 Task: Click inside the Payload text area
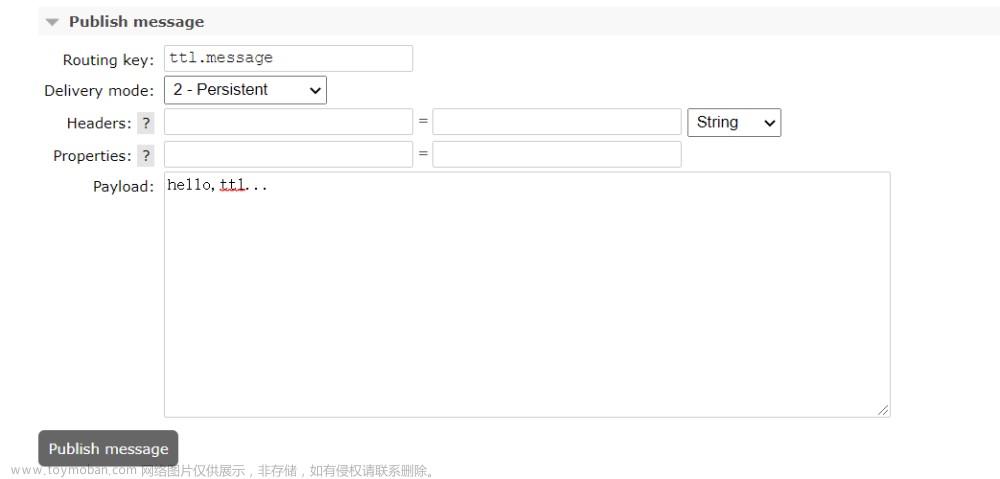[x=527, y=295]
